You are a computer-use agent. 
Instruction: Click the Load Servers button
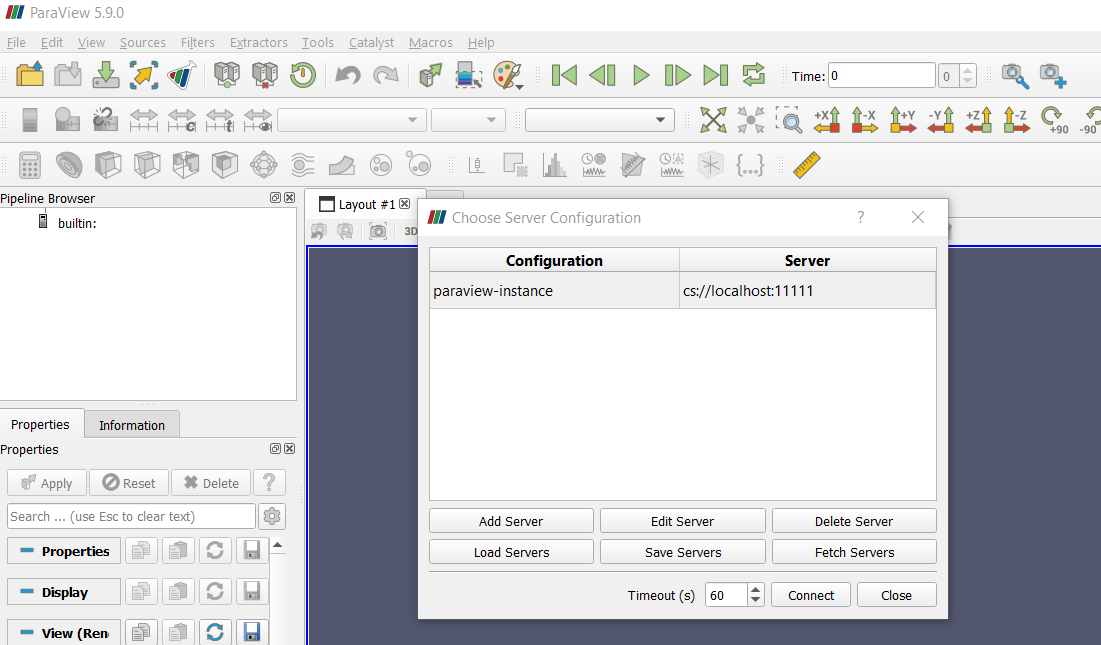click(x=511, y=552)
